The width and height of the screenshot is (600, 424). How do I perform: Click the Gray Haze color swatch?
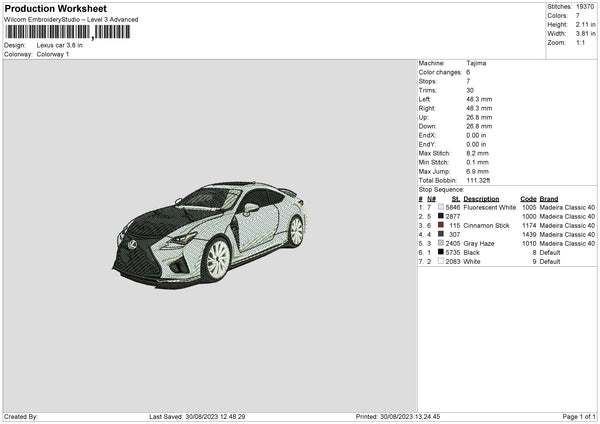pyautogui.click(x=441, y=243)
